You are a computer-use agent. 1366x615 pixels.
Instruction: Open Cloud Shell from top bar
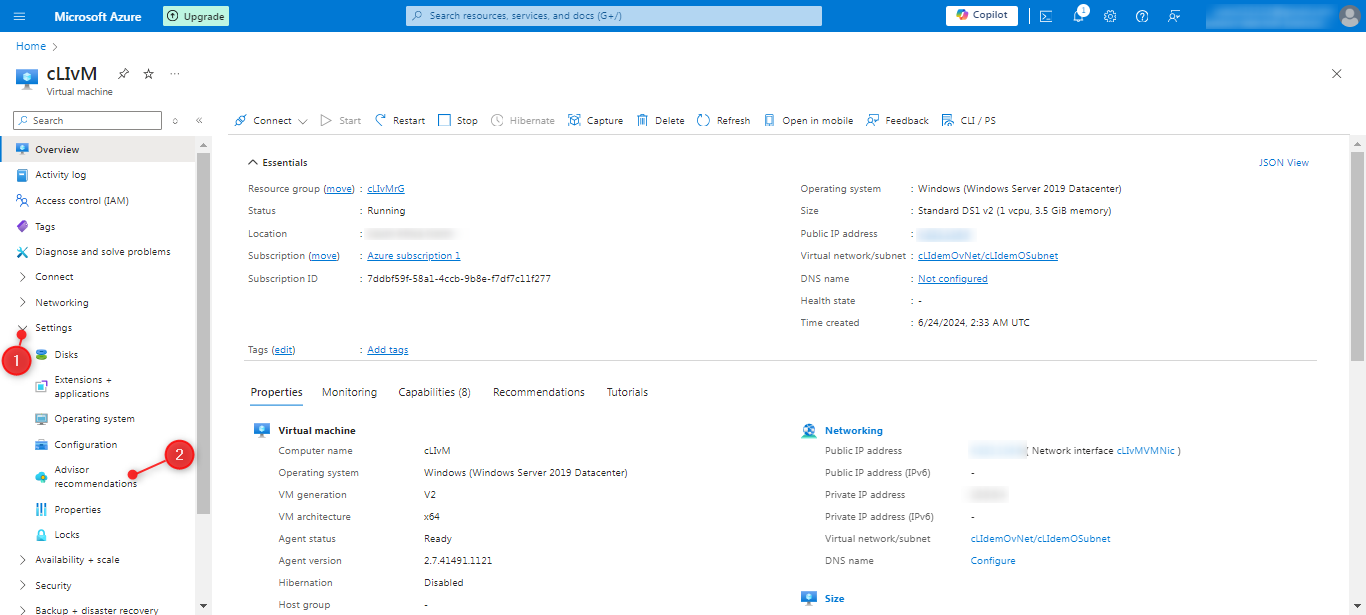(x=1046, y=16)
